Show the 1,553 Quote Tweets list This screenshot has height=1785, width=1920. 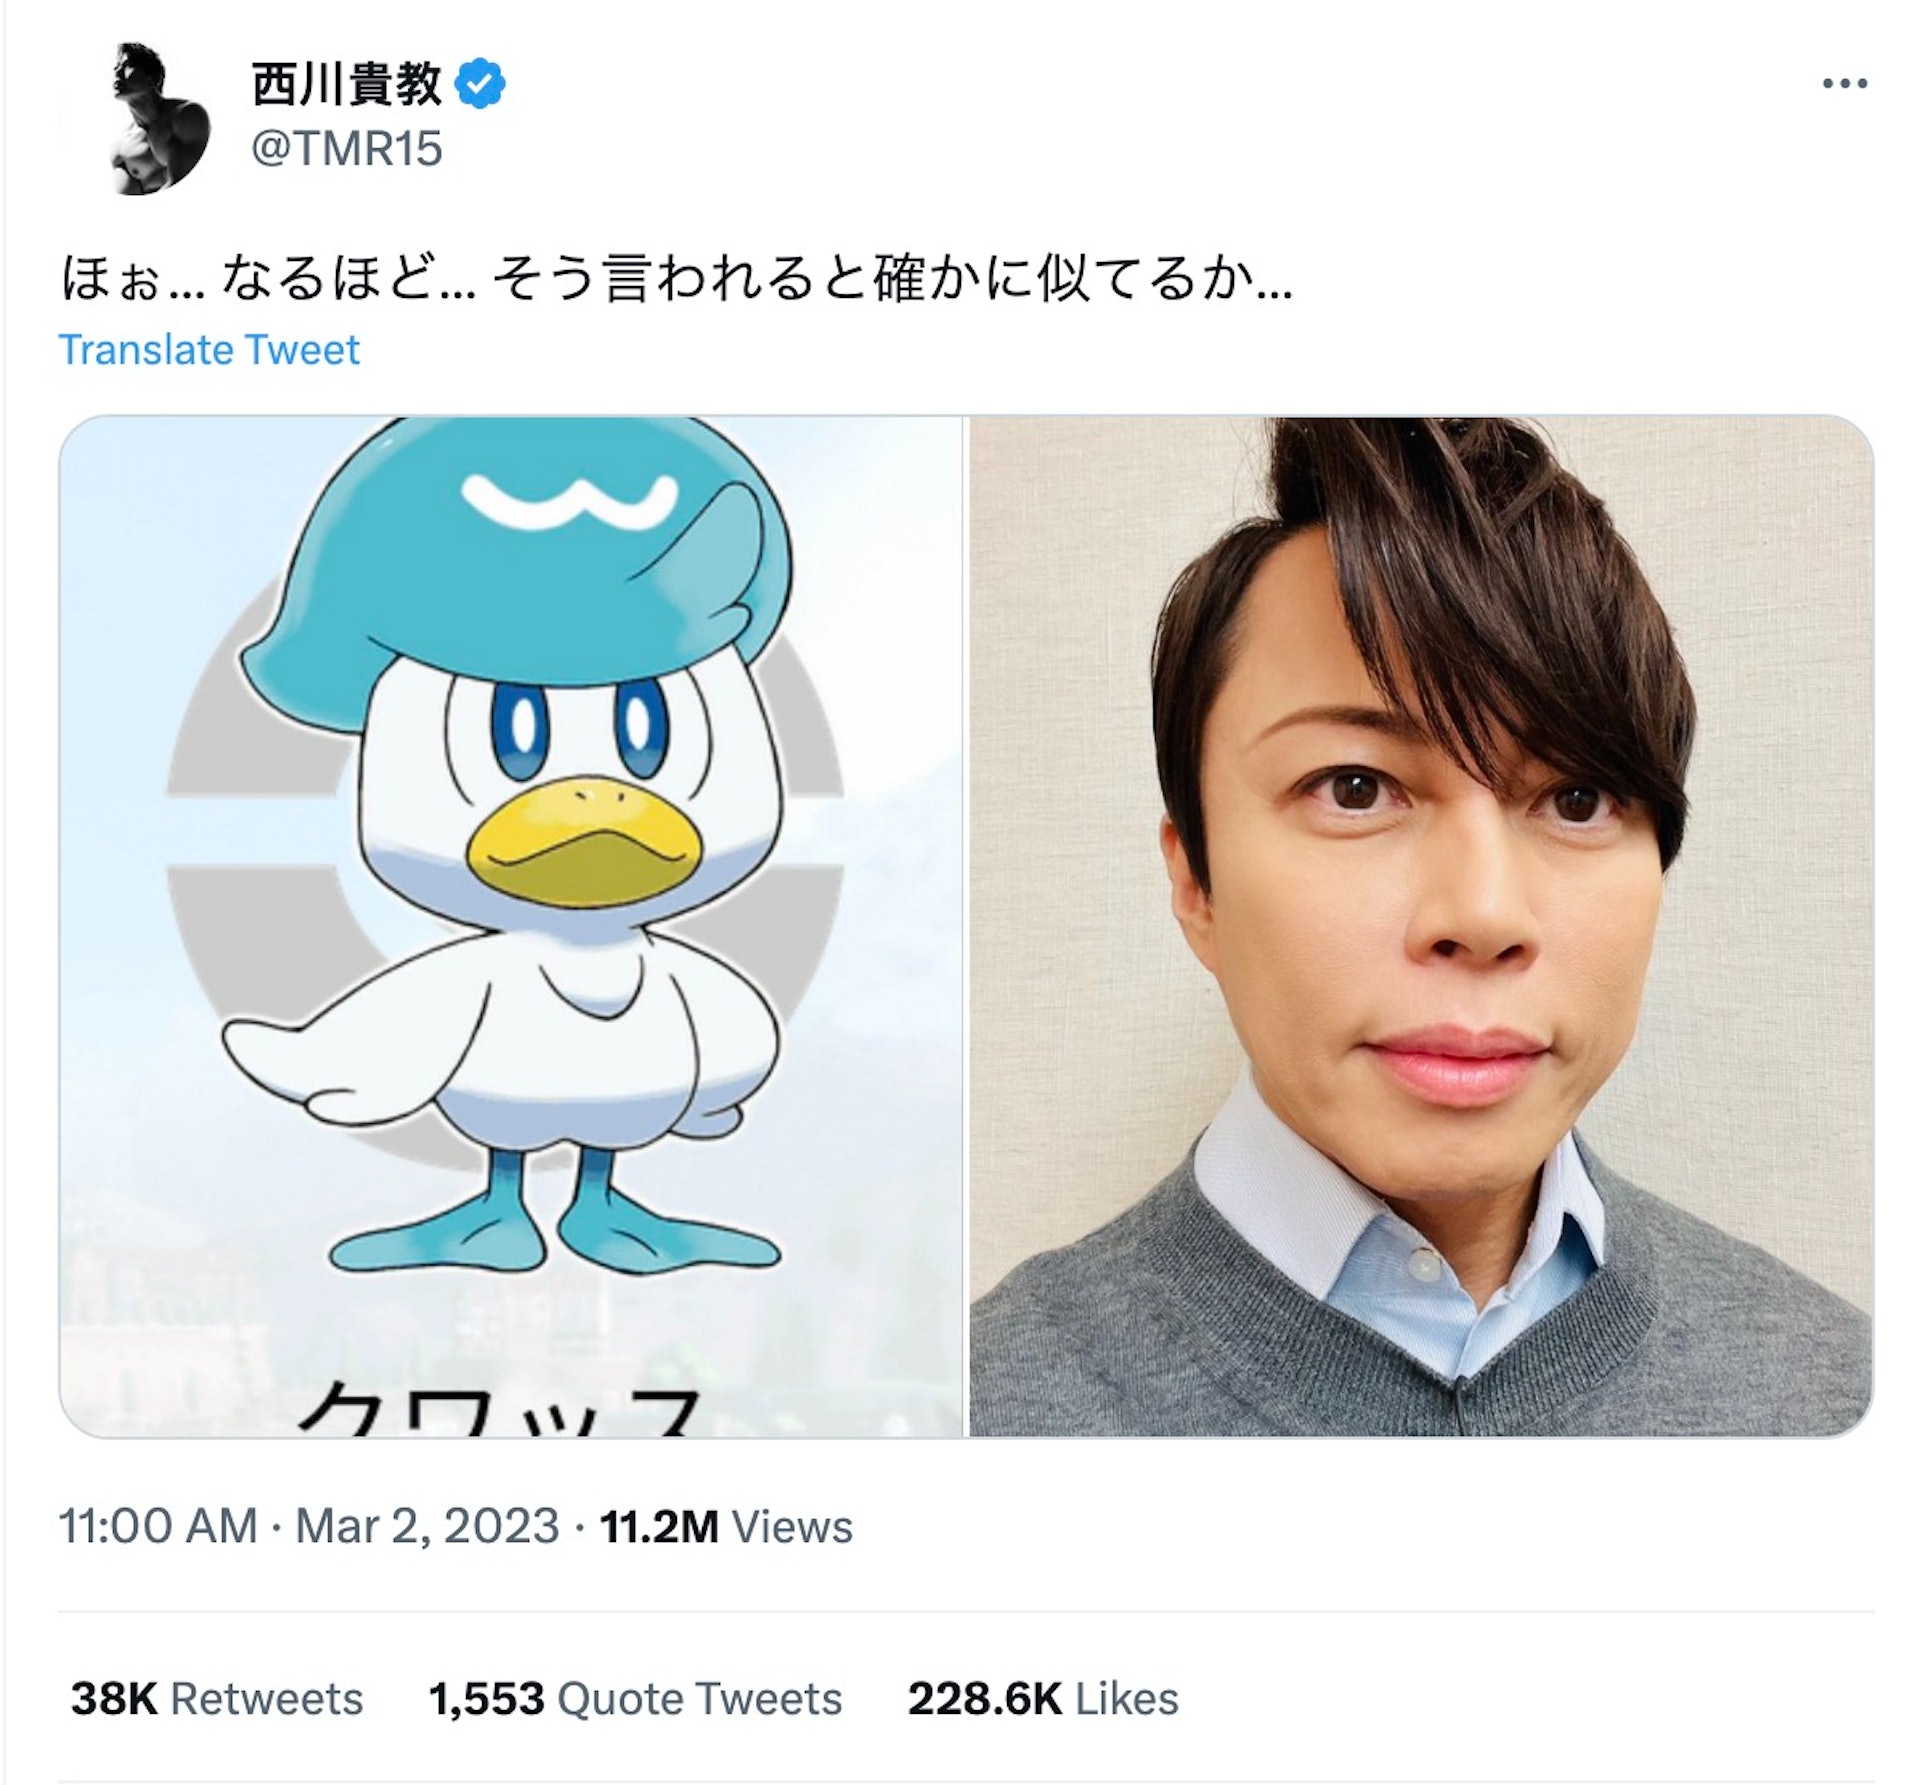coord(635,1698)
